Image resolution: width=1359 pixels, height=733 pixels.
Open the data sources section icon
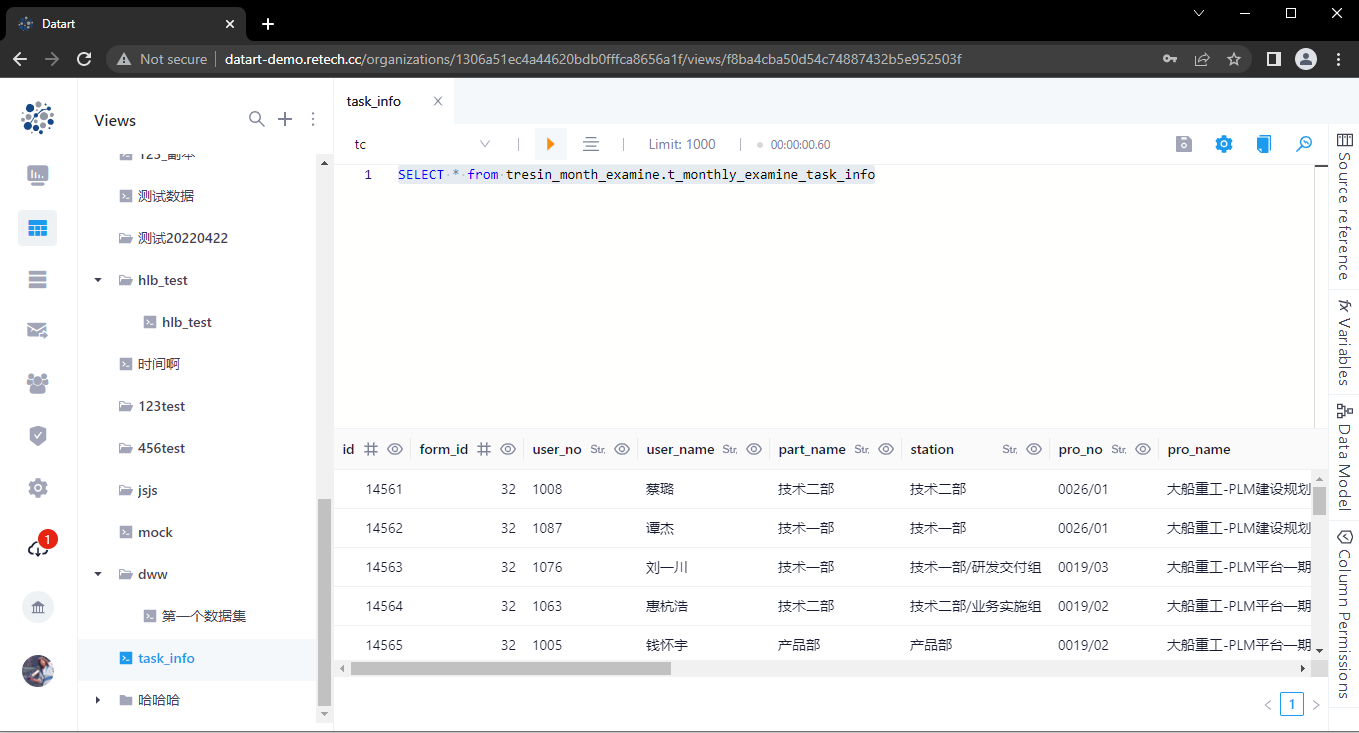coord(37,280)
